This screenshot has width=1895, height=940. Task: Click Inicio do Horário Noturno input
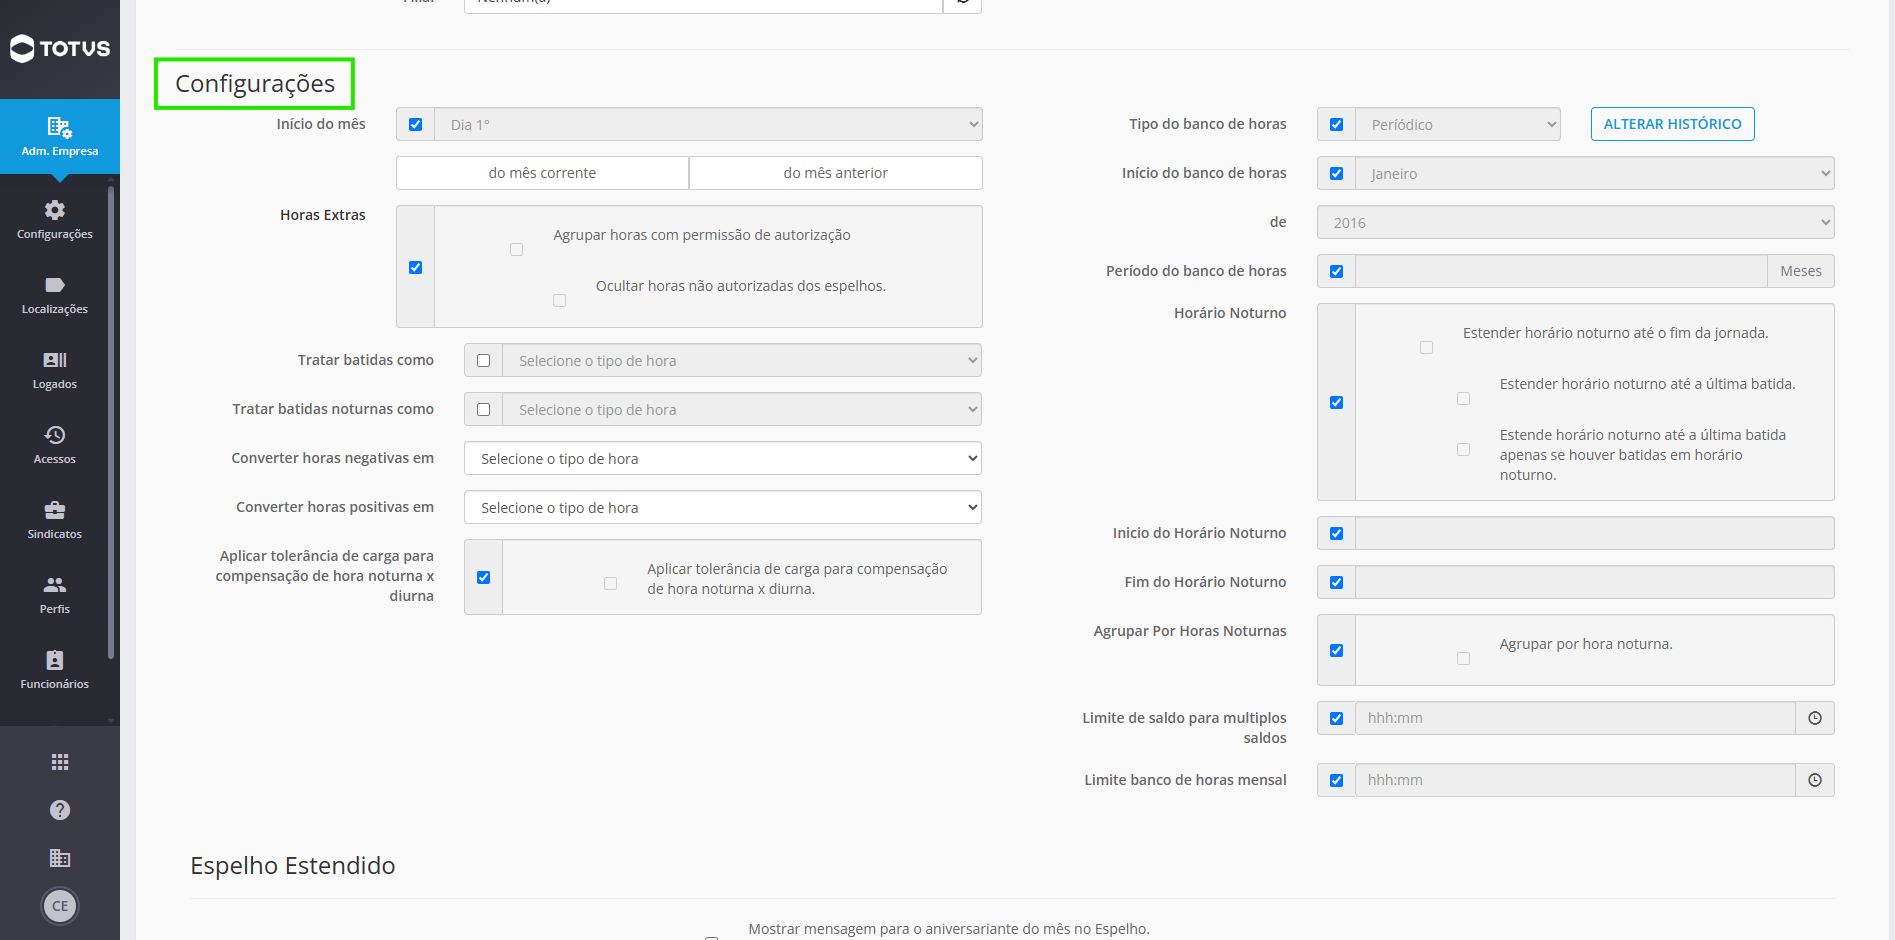click(1595, 533)
